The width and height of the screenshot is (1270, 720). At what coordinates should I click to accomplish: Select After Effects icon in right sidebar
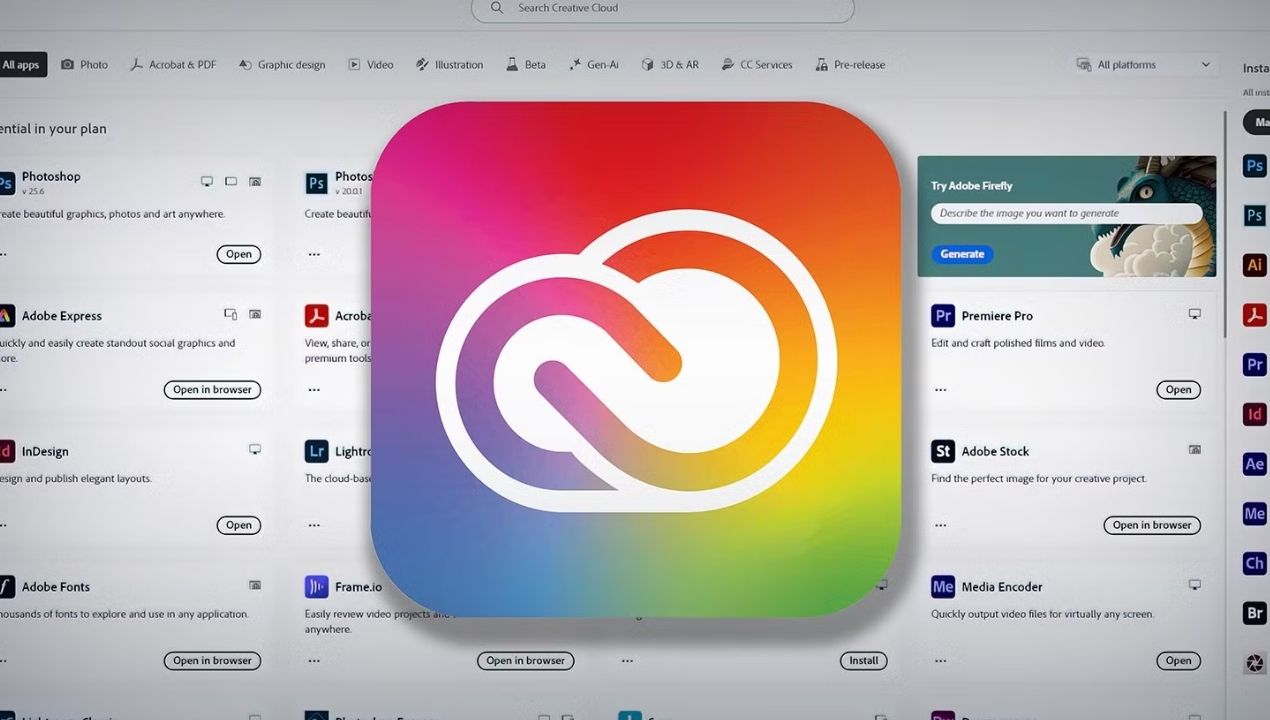tap(1254, 464)
